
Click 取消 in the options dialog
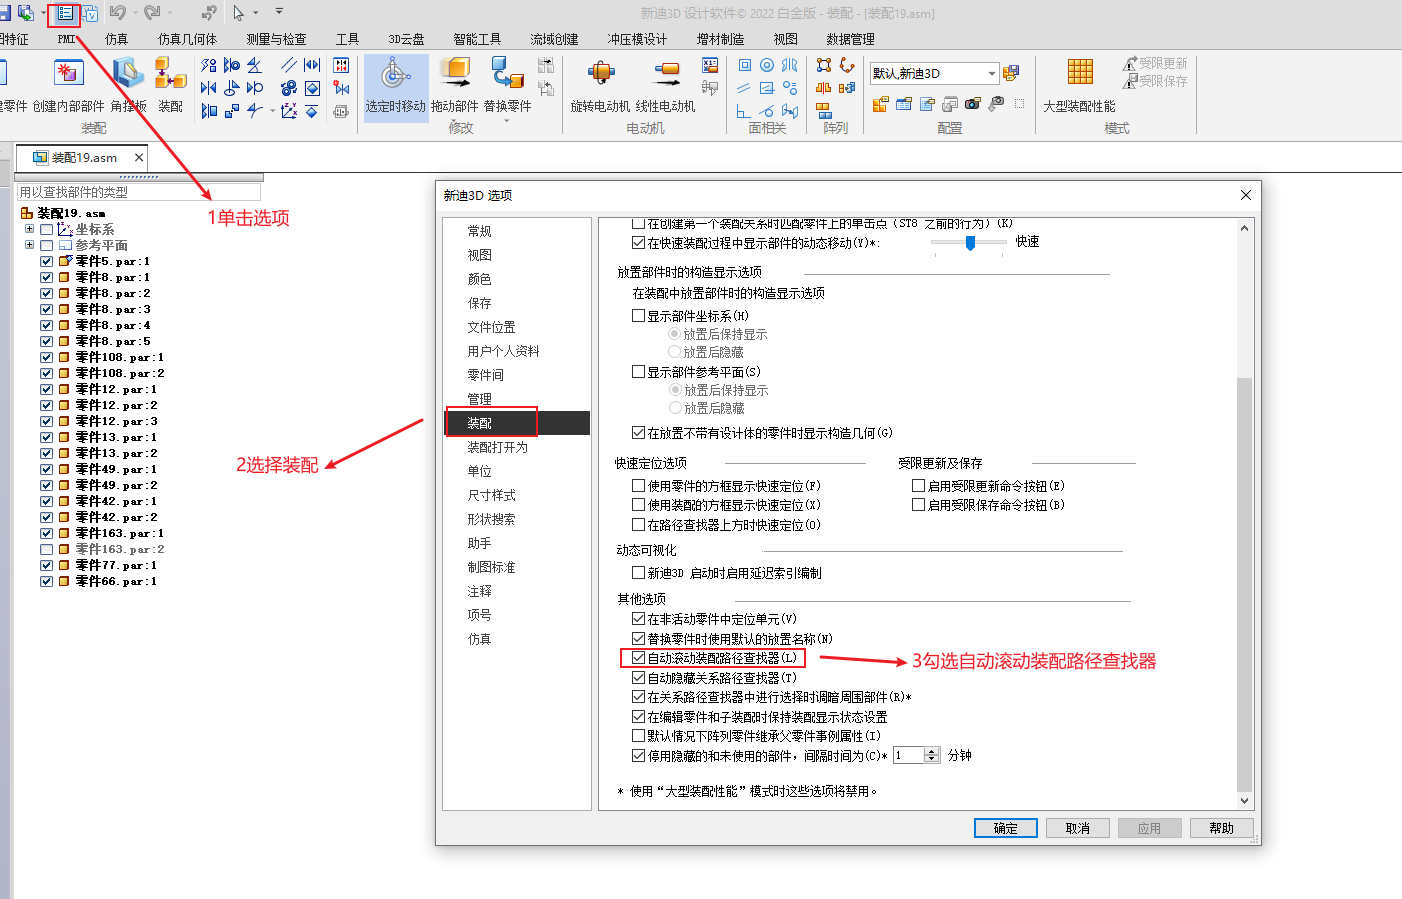(1078, 828)
